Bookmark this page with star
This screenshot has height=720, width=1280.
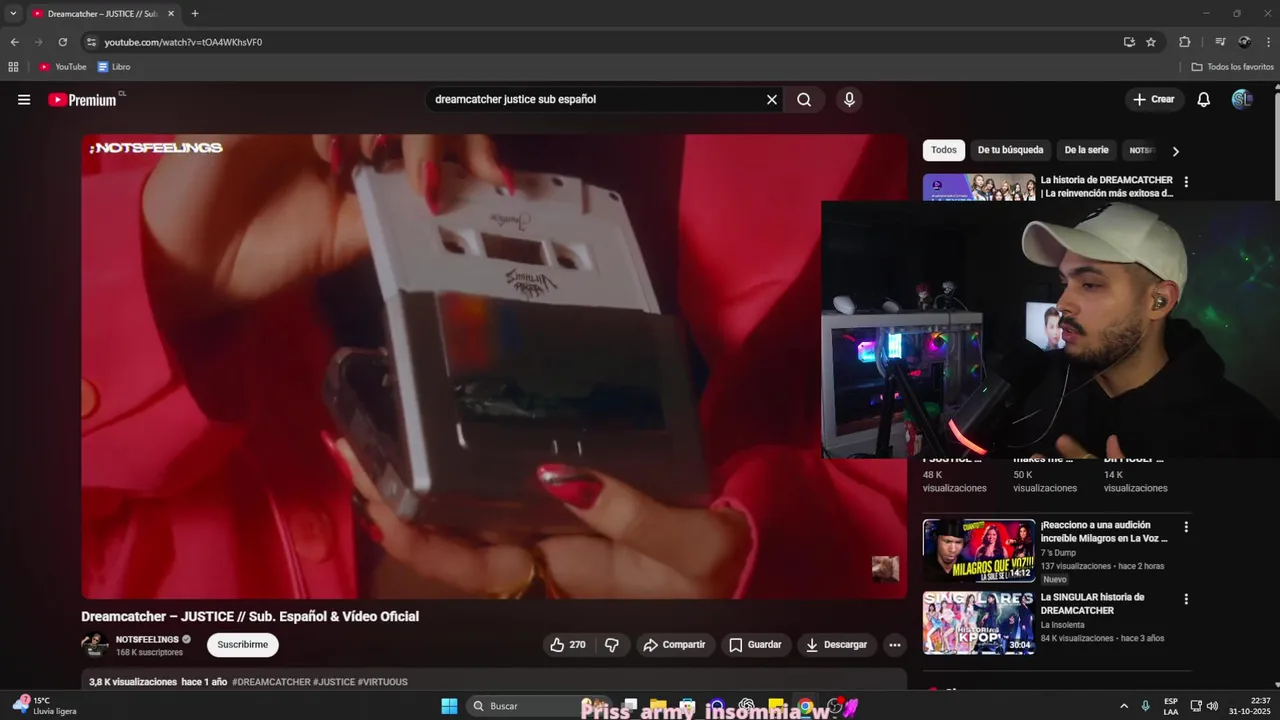1151,42
